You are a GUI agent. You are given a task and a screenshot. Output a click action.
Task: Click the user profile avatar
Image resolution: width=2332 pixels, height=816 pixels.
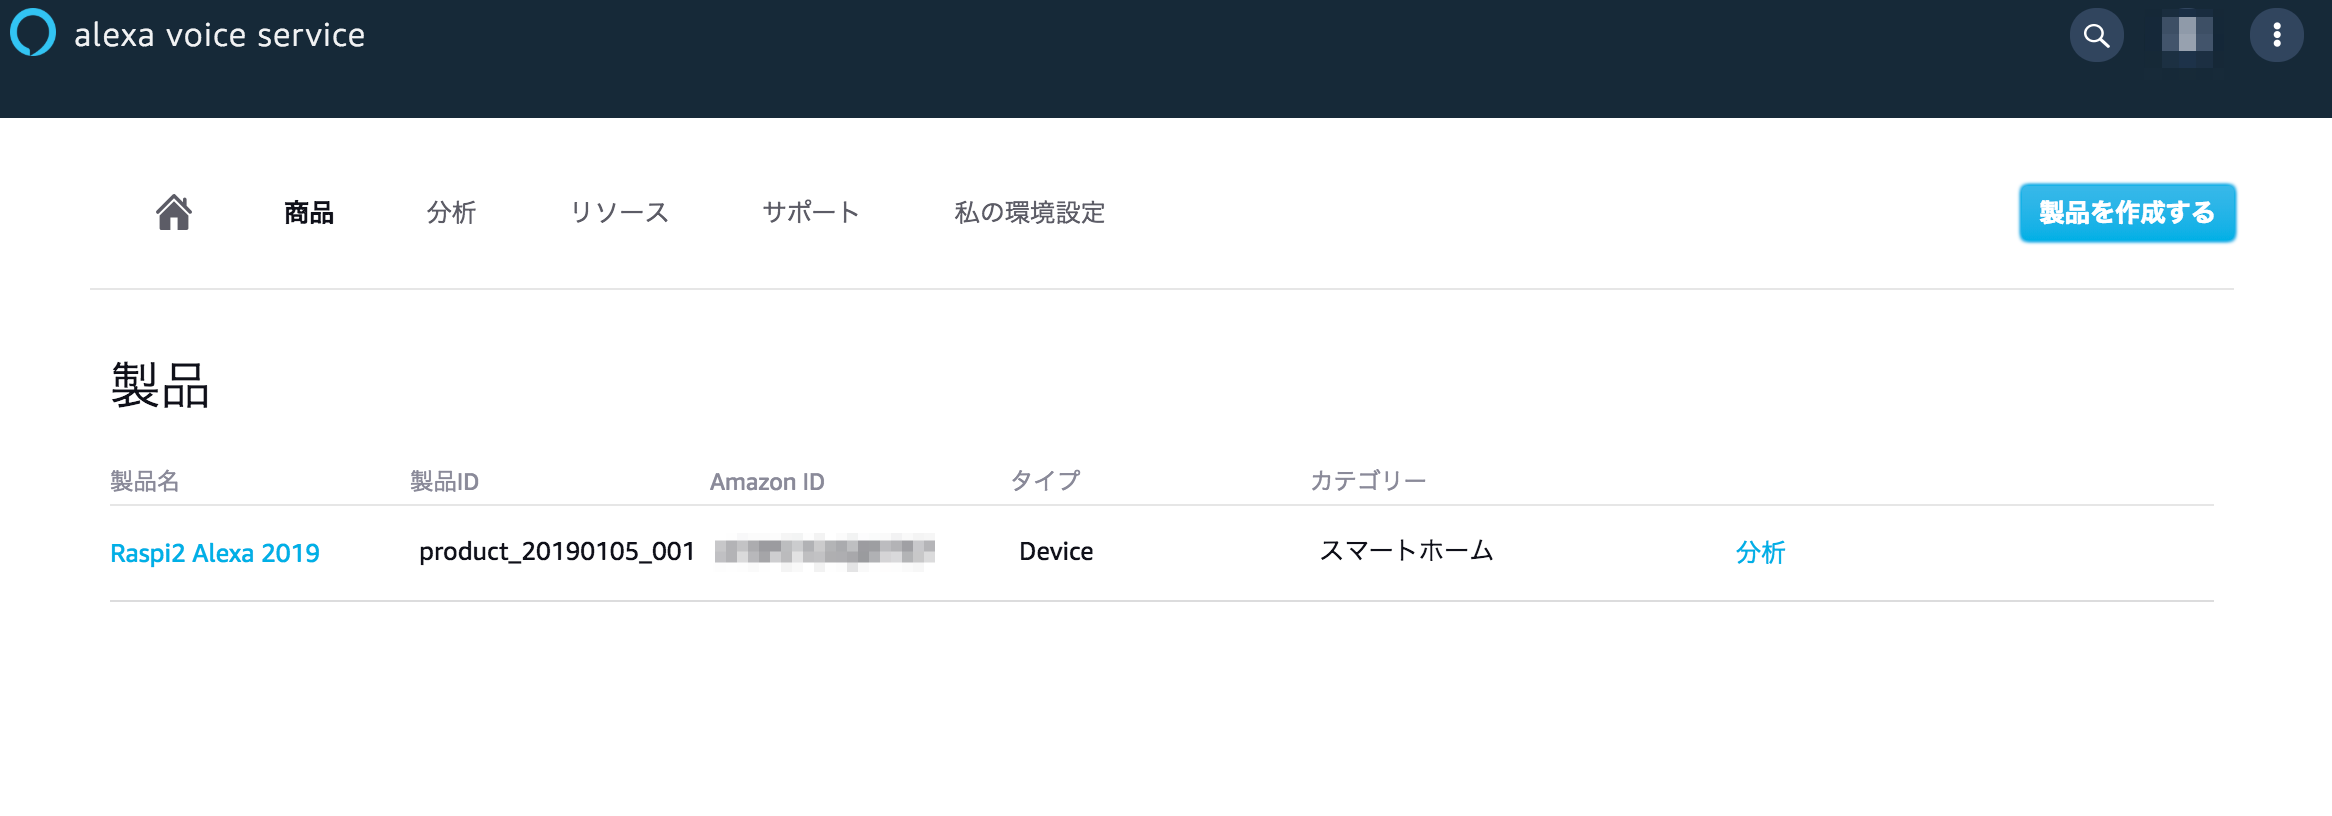2187,36
